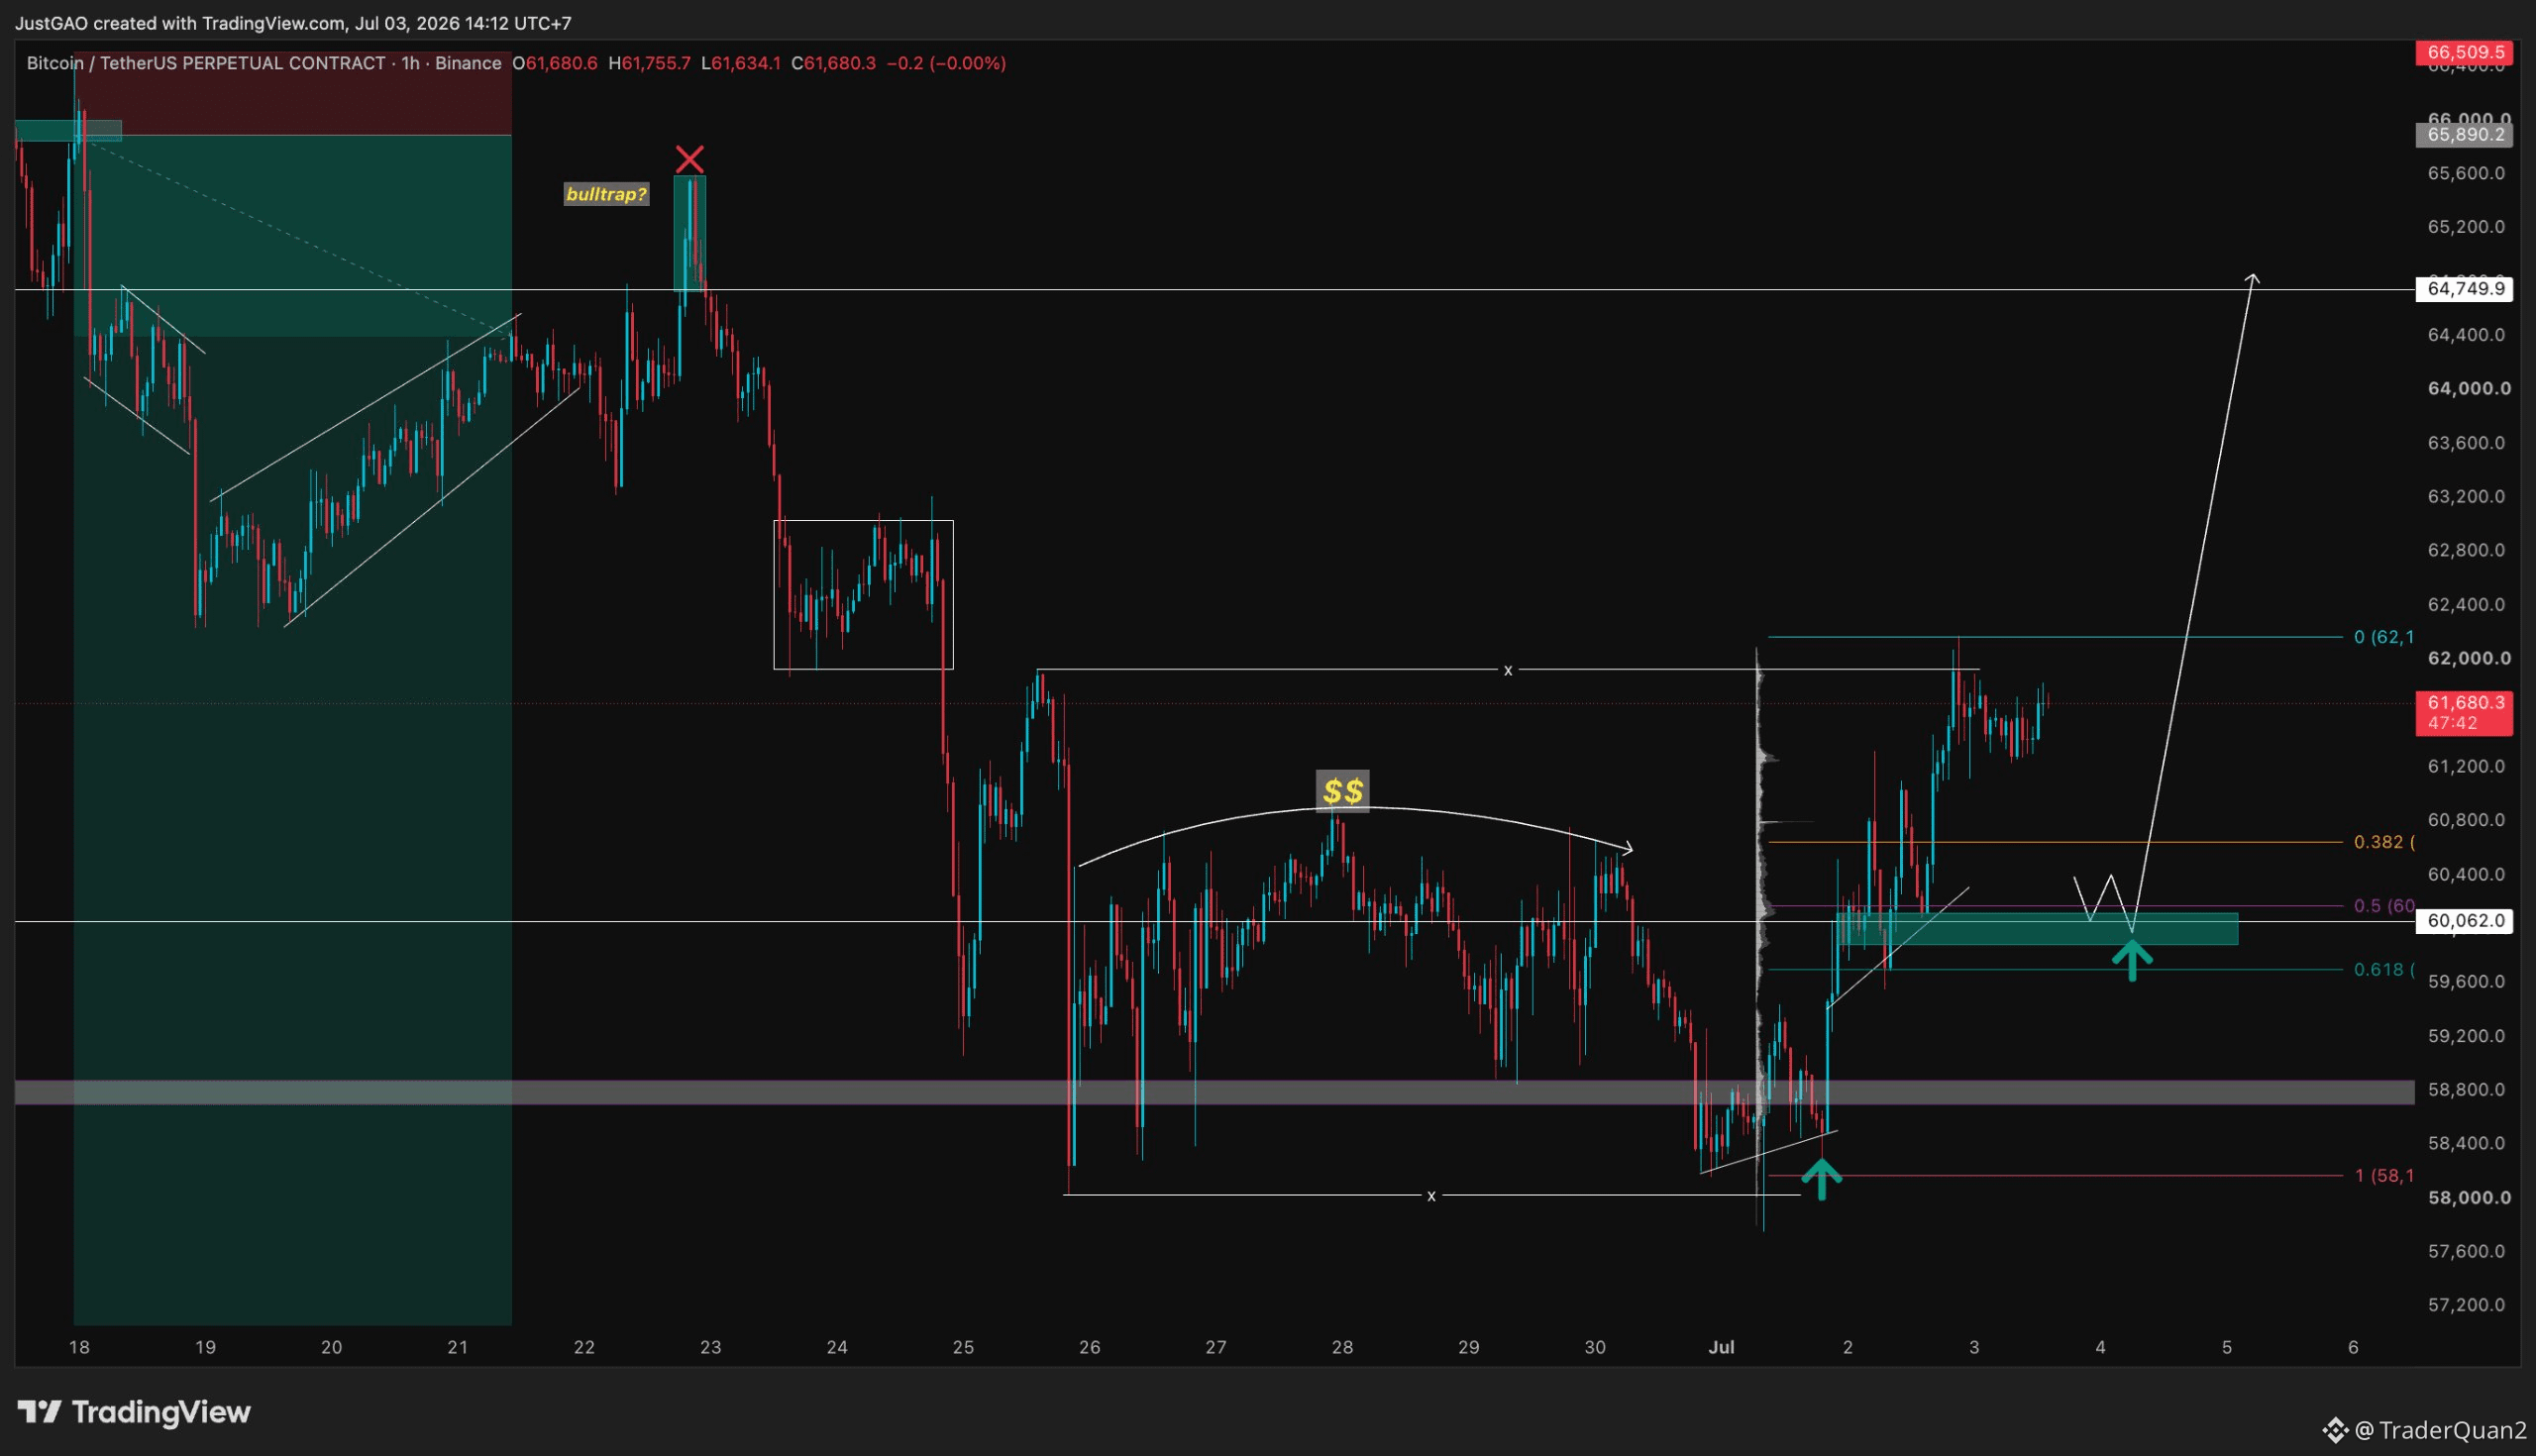The width and height of the screenshot is (2536, 1456).
Task: Click the date axis label 30
Action: click(x=1595, y=1348)
